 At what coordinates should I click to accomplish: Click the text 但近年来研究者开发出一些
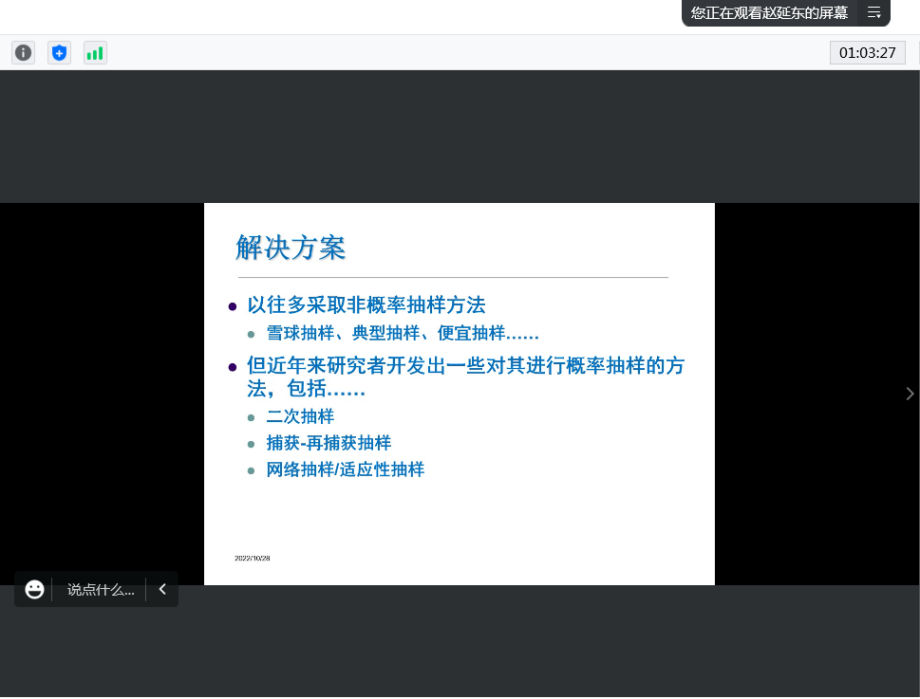466,365
